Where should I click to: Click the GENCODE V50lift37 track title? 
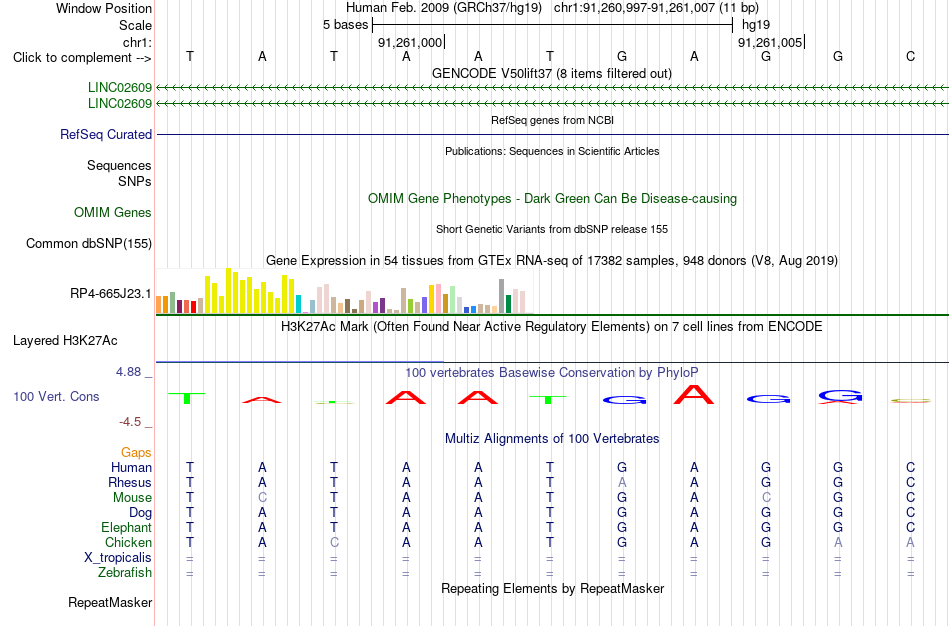tap(552, 74)
